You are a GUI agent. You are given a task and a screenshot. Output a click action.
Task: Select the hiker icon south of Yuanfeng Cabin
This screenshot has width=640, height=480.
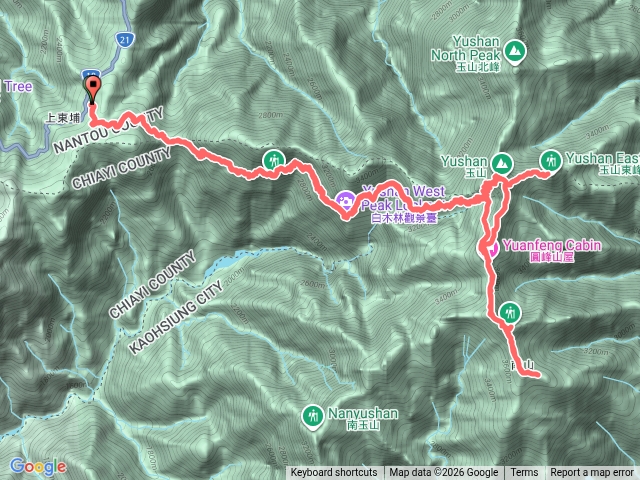509,313
